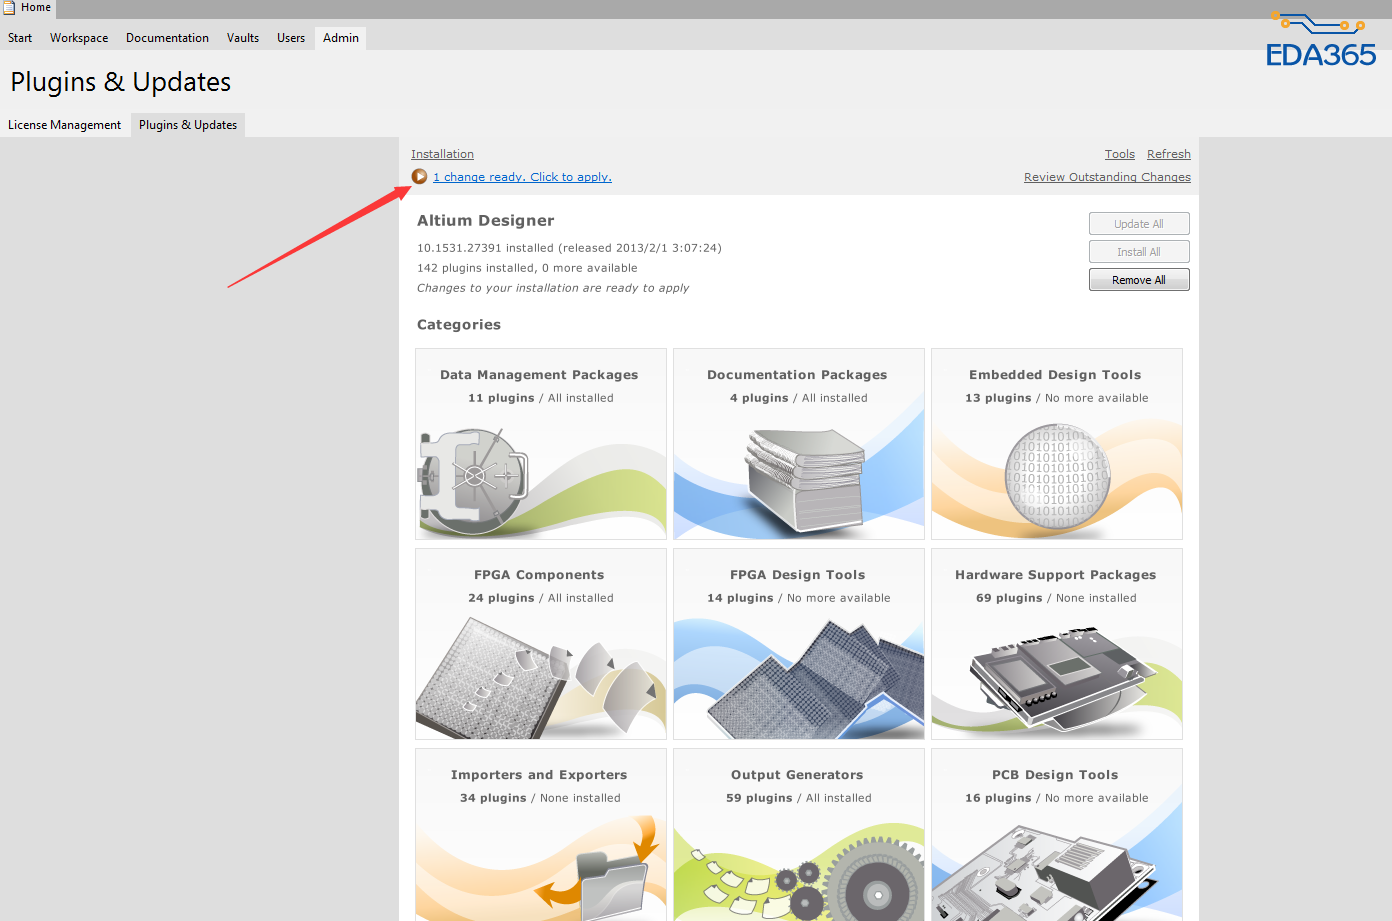Click the PCB Design Tools title
The width and height of the screenshot is (1392, 921).
pos(1055,775)
